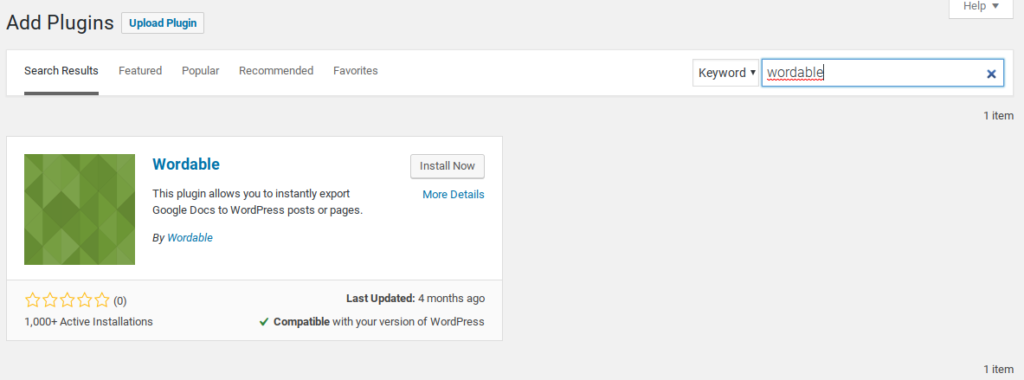The width and height of the screenshot is (1024, 380).
Task: Open the Recommended tab
Action: click(x=276, y=71)
